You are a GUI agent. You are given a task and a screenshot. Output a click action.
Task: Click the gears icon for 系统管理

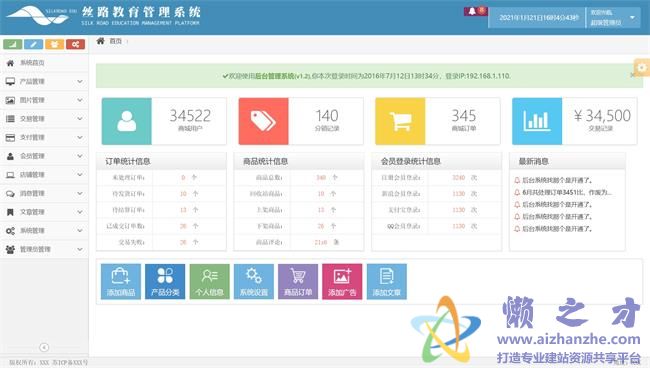(10, 231)
